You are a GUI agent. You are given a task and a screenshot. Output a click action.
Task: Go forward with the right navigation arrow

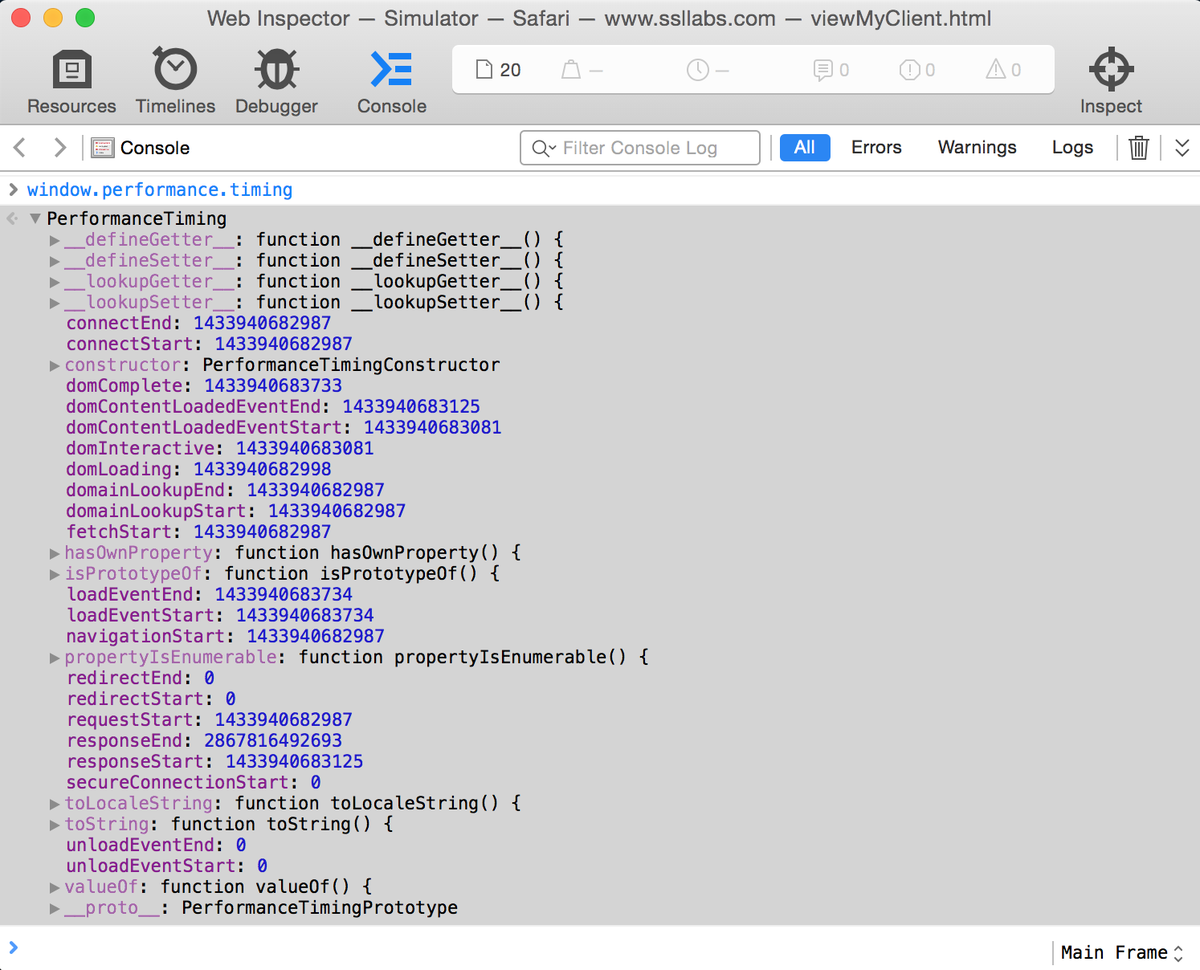[x=59, y=148]
